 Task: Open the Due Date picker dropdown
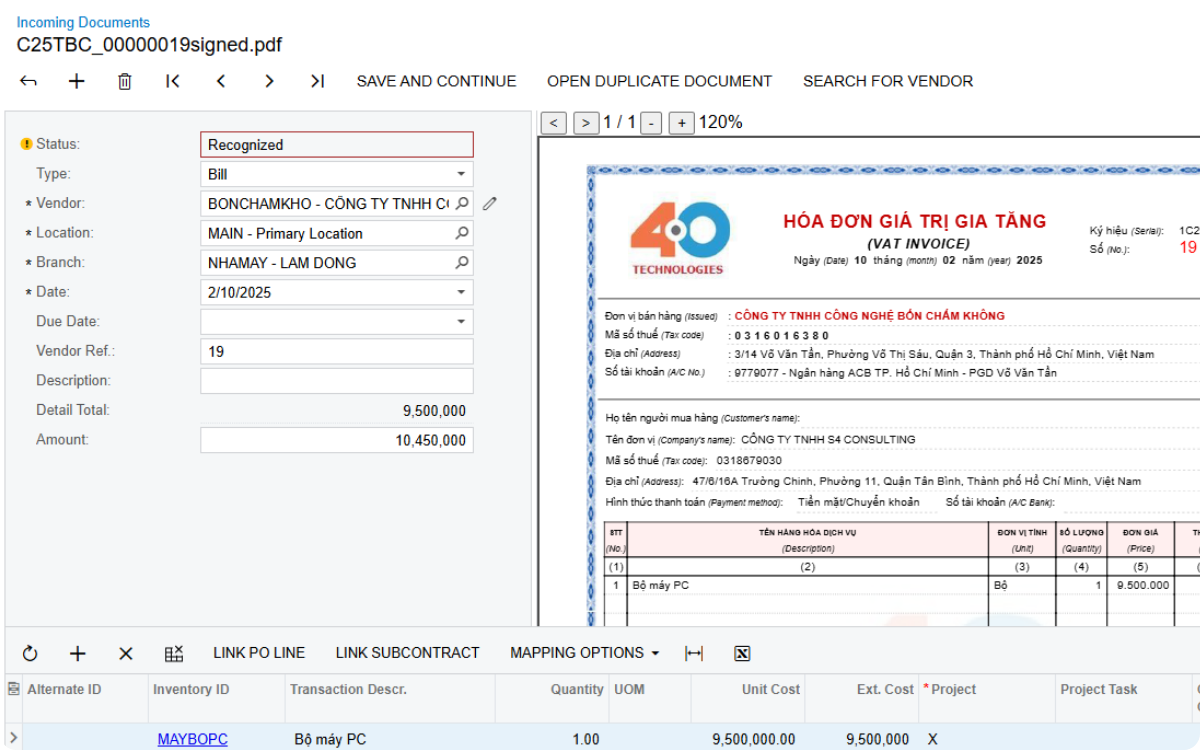point(461,321)
